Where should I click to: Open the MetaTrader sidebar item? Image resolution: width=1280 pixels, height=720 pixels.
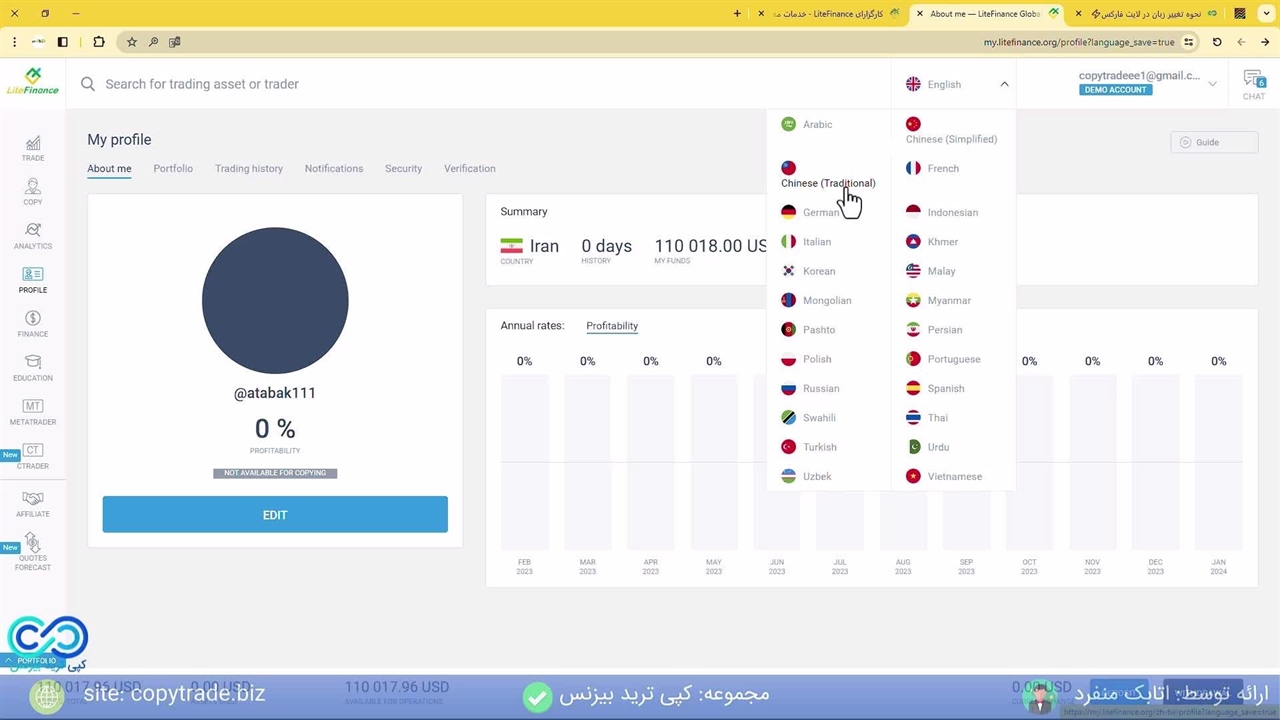[x=33, y=412]
